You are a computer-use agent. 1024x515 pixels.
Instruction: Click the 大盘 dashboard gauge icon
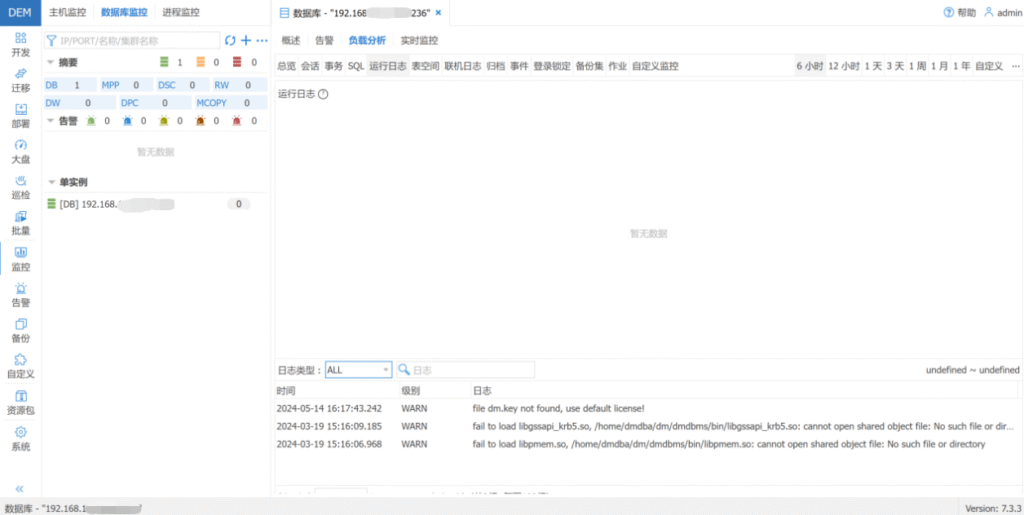(20, 146)
